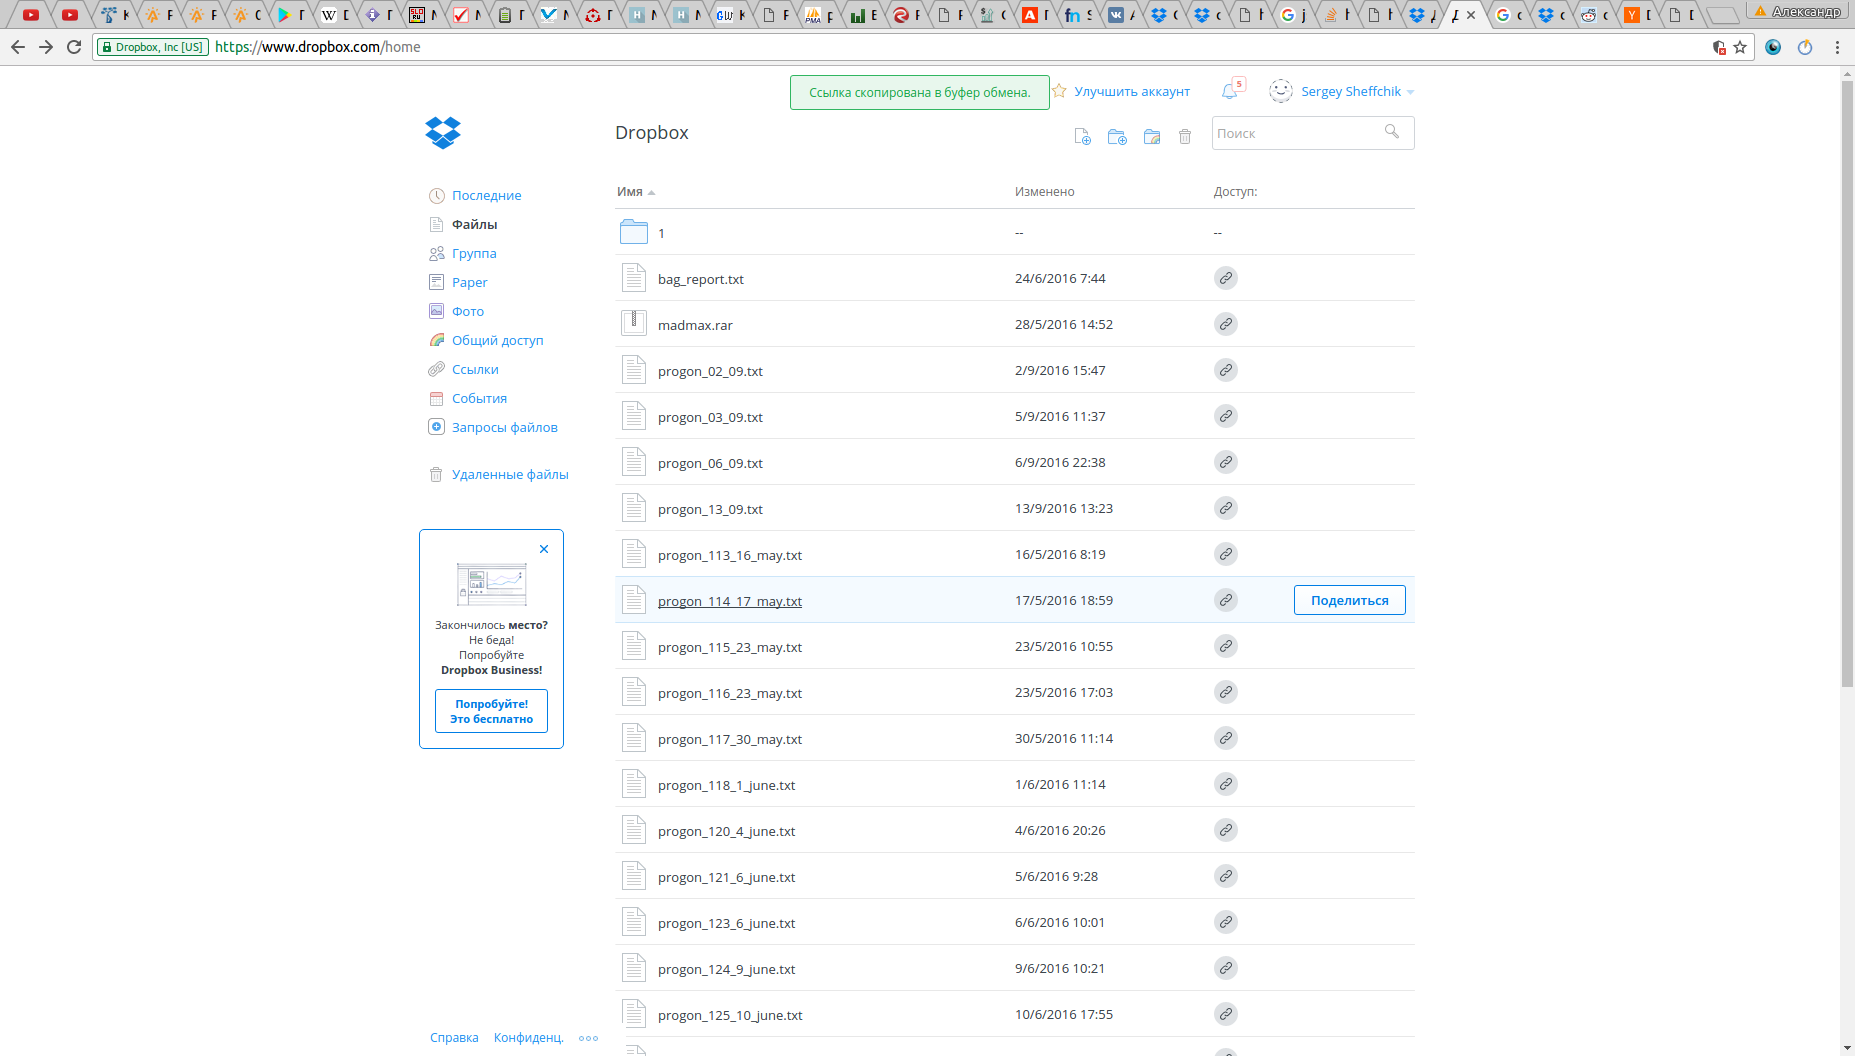Click the link icon in progon_113_16_may.txt row

click(1226, 554)
